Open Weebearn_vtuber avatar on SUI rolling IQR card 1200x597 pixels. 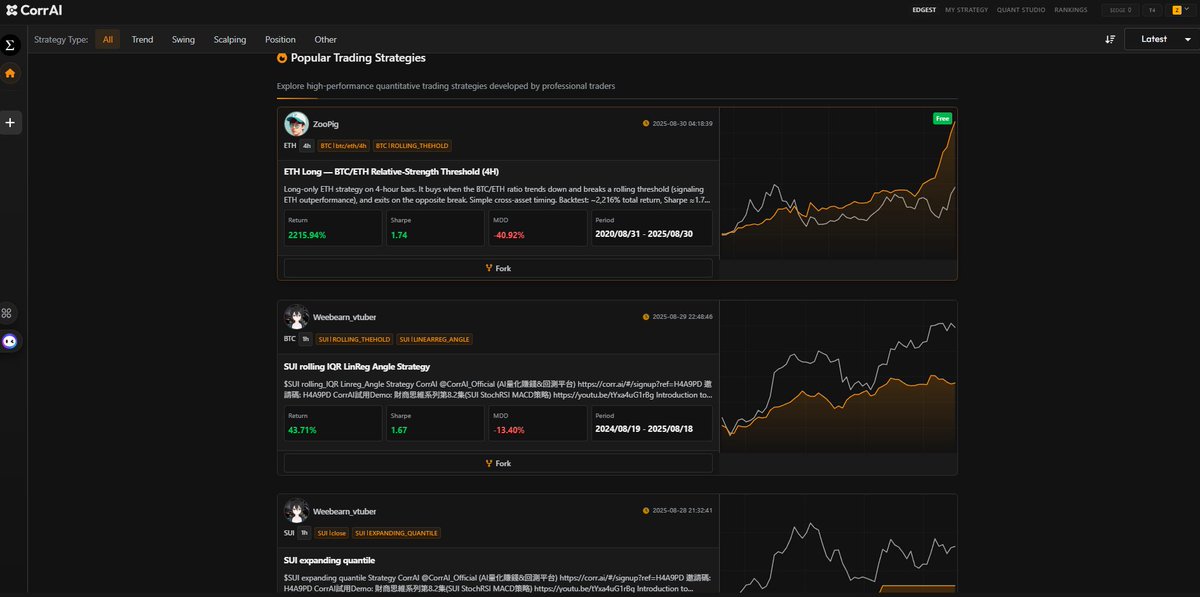tap(296, 317)
